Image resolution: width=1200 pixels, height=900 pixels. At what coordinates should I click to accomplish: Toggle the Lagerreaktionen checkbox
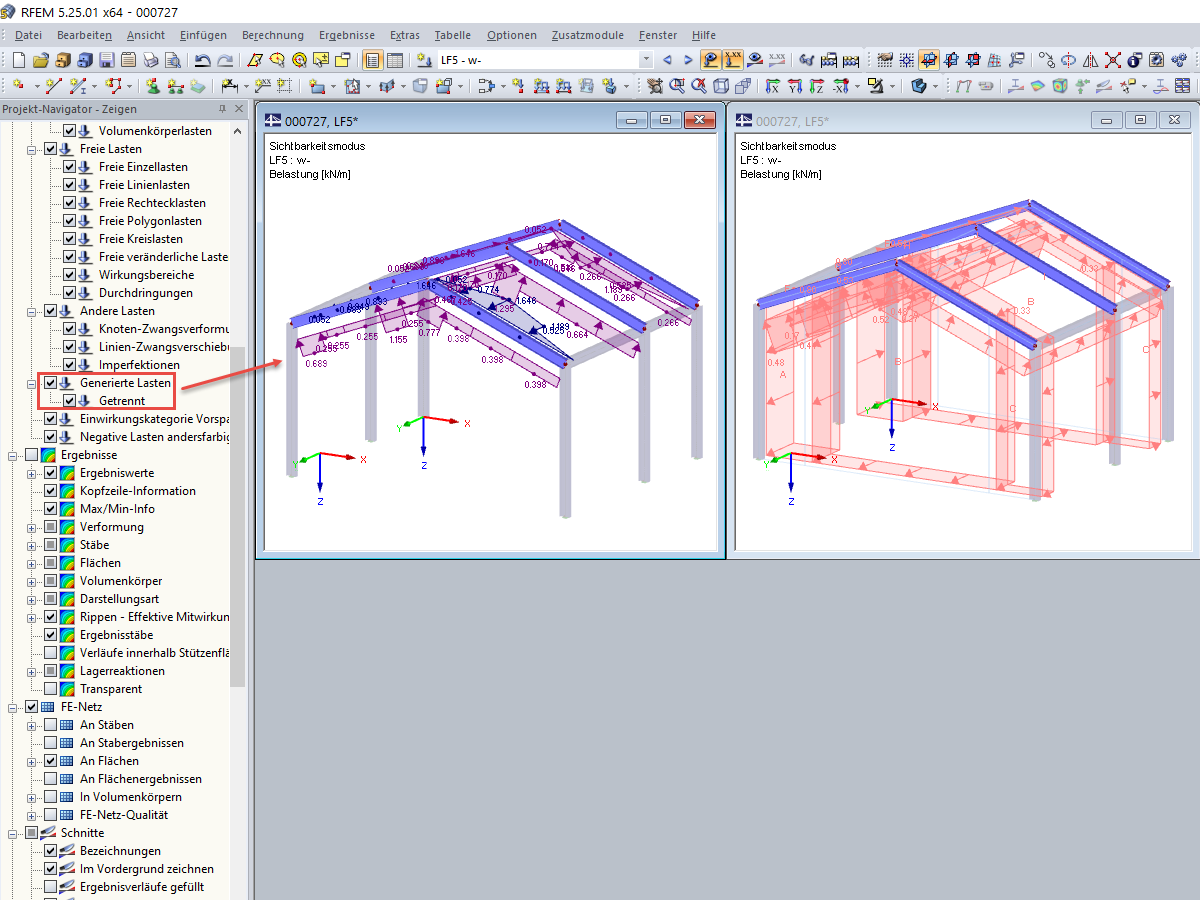pyautogui.click(x=51, y=671)
